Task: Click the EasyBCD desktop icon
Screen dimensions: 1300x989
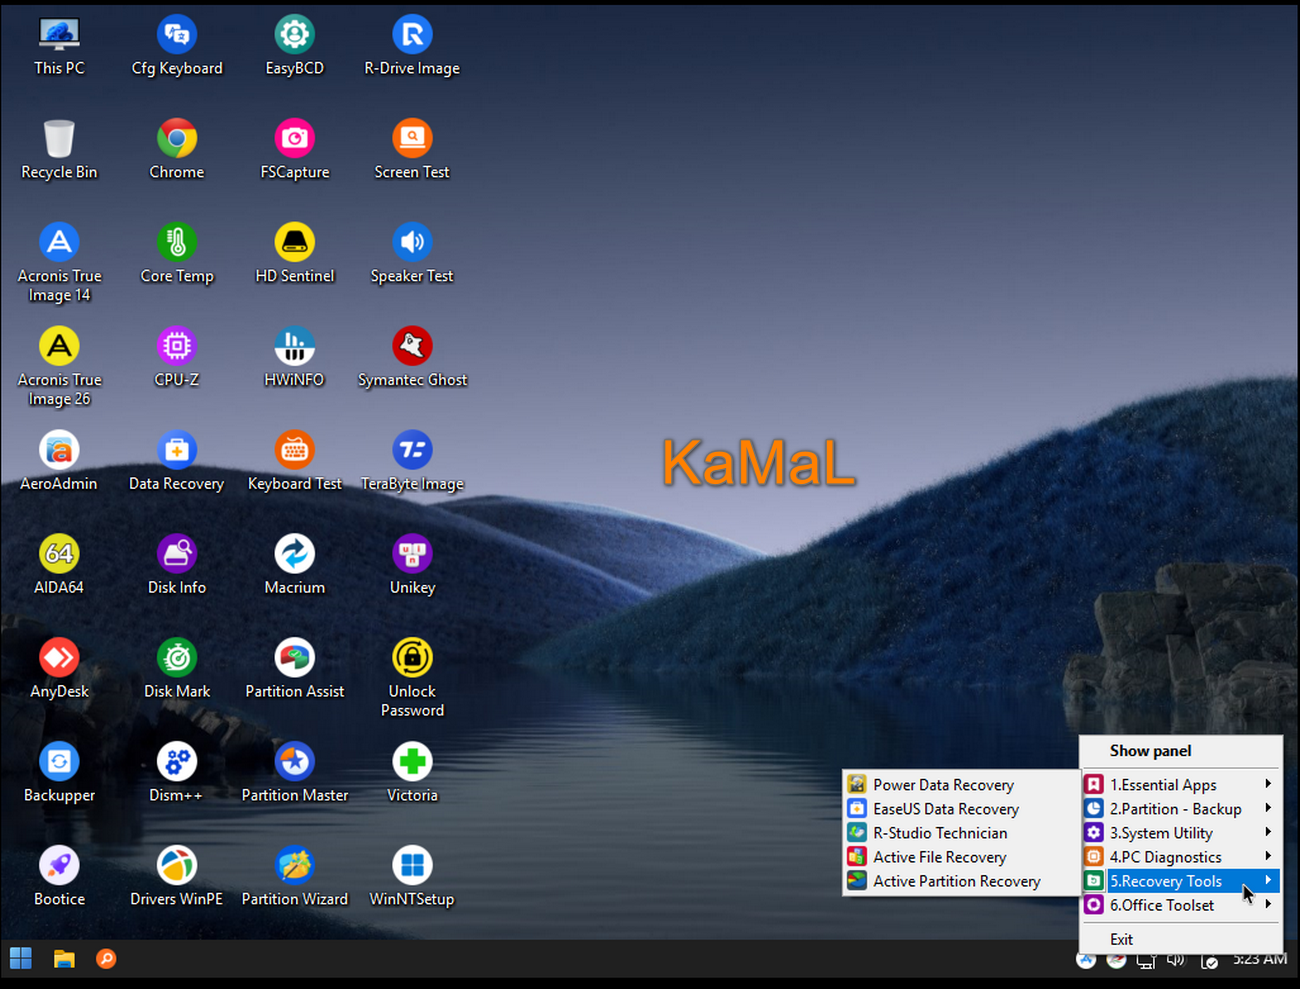Action: click(x=295, y=47)
